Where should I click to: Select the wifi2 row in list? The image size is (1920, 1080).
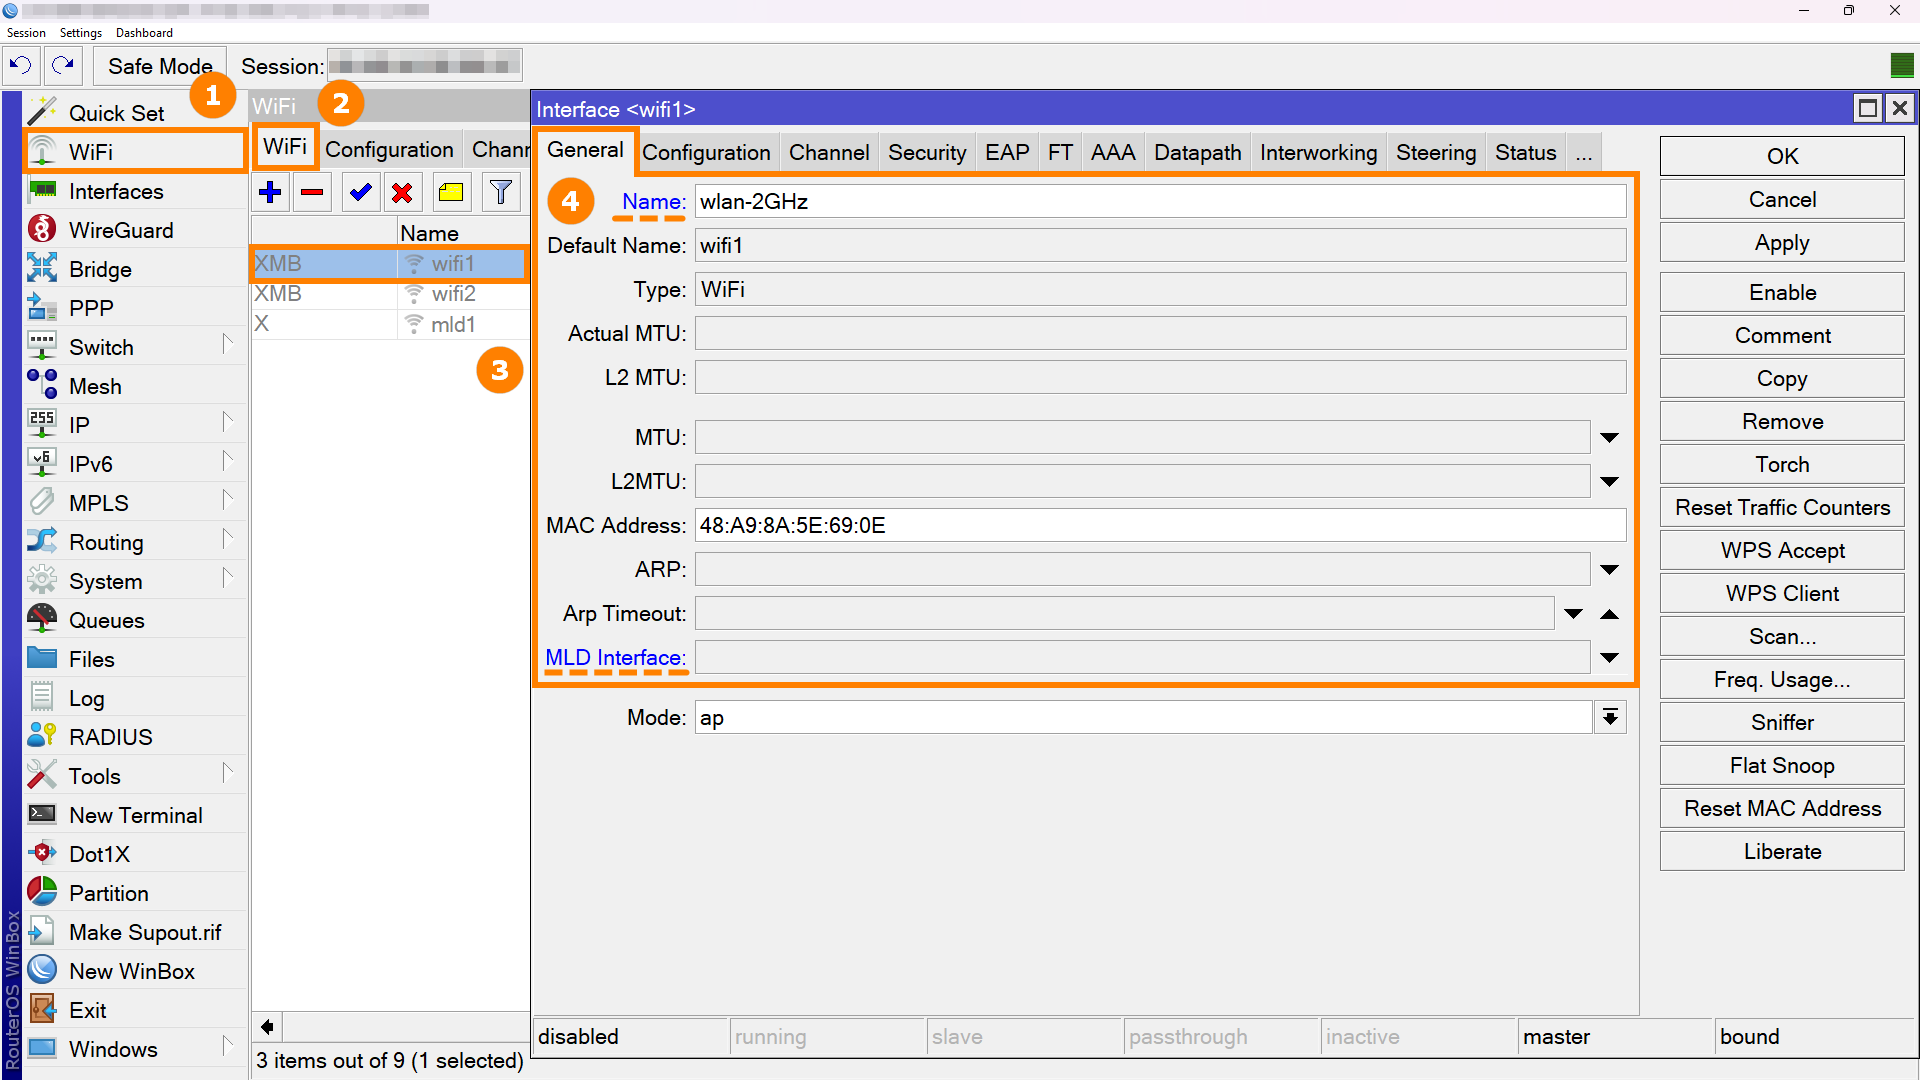[390, 294]
